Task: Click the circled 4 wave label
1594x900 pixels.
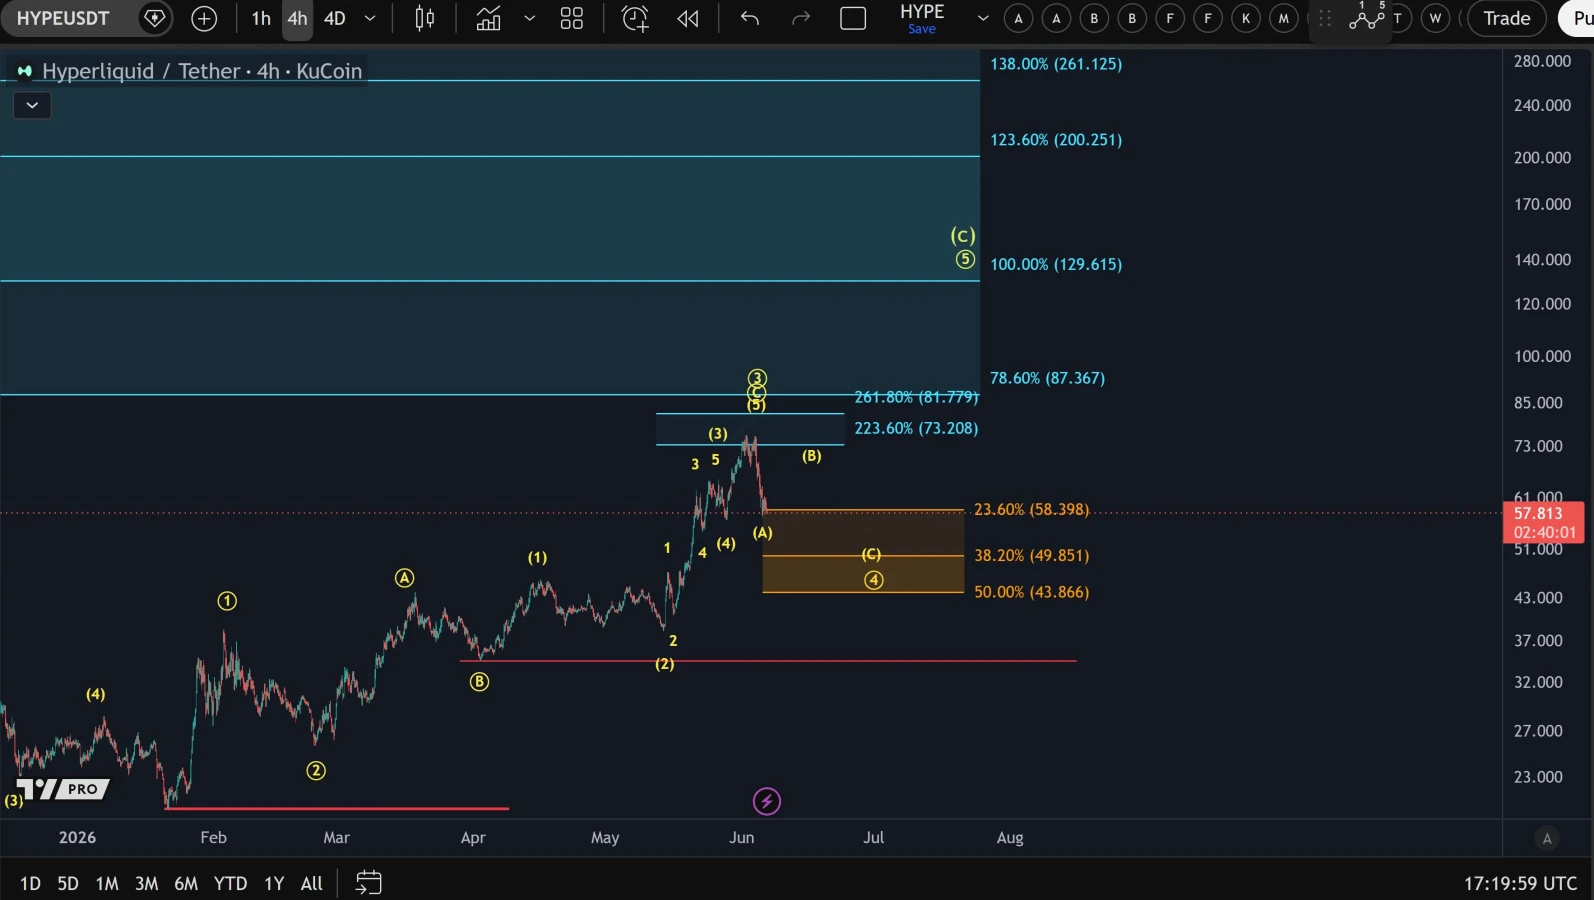Action: click(x=874, y=580)
